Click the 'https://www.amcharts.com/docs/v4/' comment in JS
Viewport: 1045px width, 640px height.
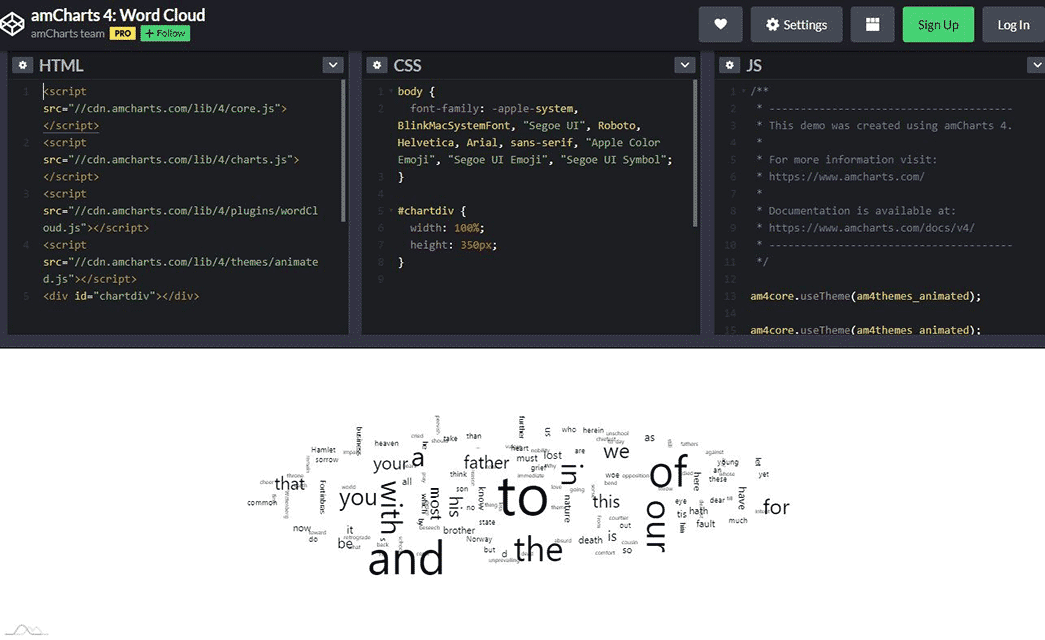pos(872,228)
